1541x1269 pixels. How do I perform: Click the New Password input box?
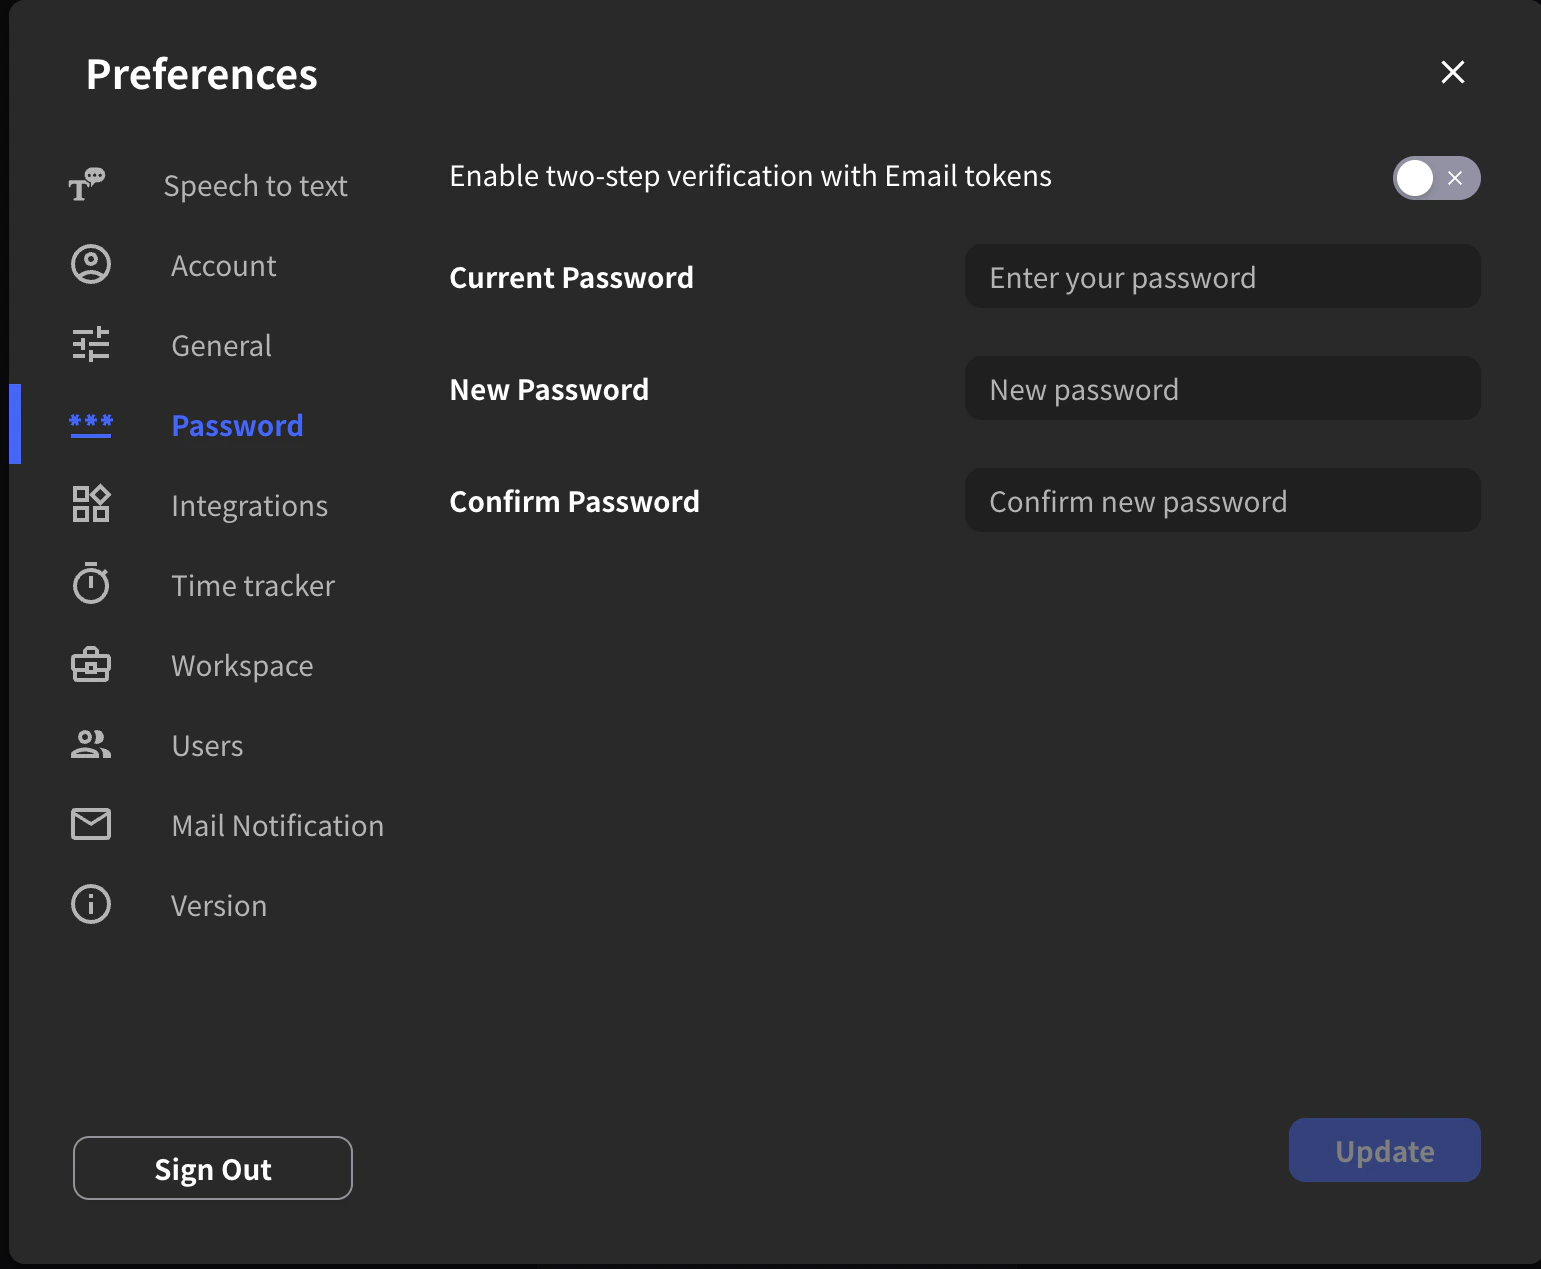click(1222, 389)
